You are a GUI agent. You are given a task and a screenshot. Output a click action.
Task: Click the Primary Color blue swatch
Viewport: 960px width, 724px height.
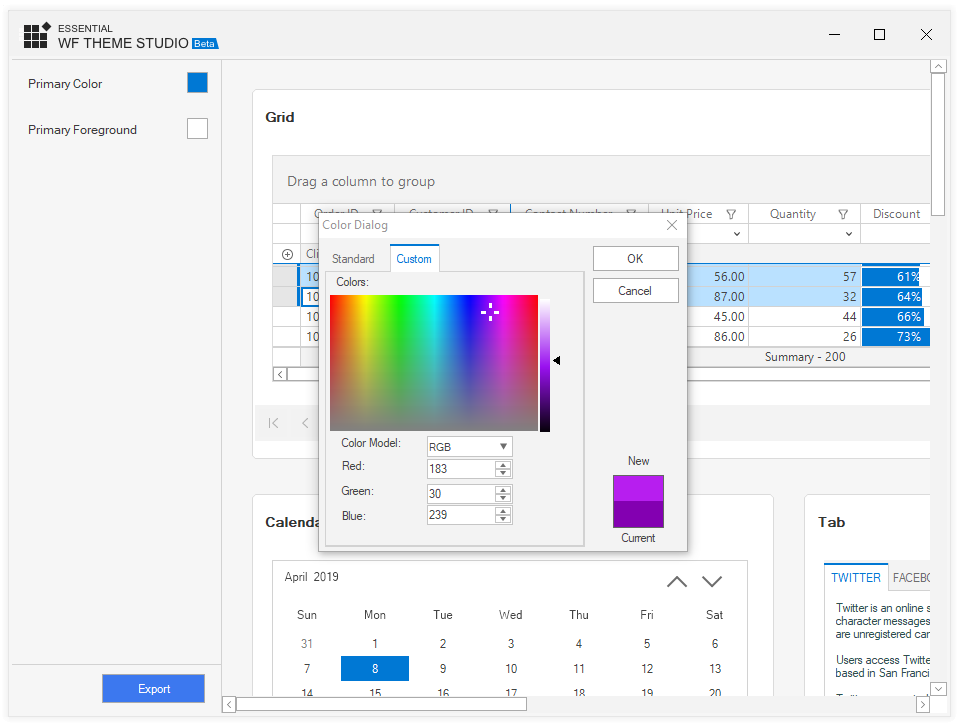[x=197, y=83]
